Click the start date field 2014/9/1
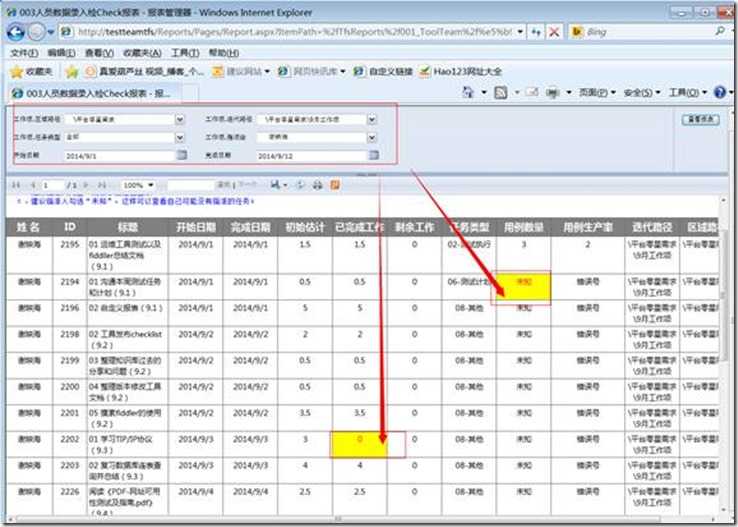Viewport: 738px width, 527px height. click(x=119, y=155)
